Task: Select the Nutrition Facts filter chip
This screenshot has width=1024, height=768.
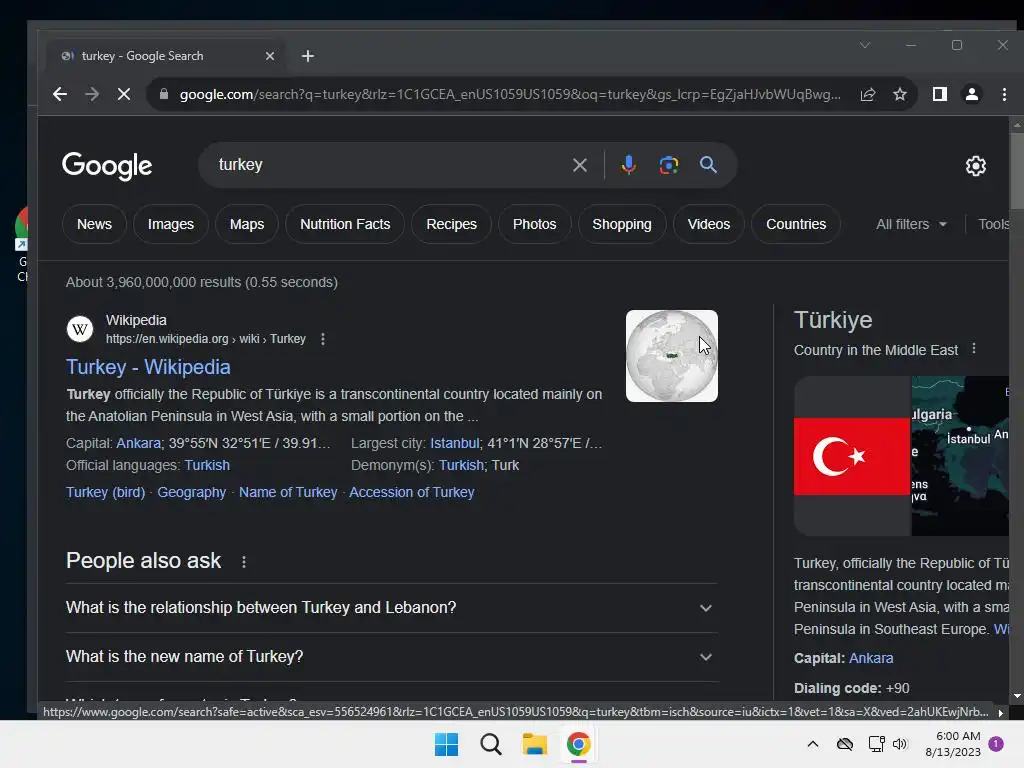Action: click(x=345, y=224)
